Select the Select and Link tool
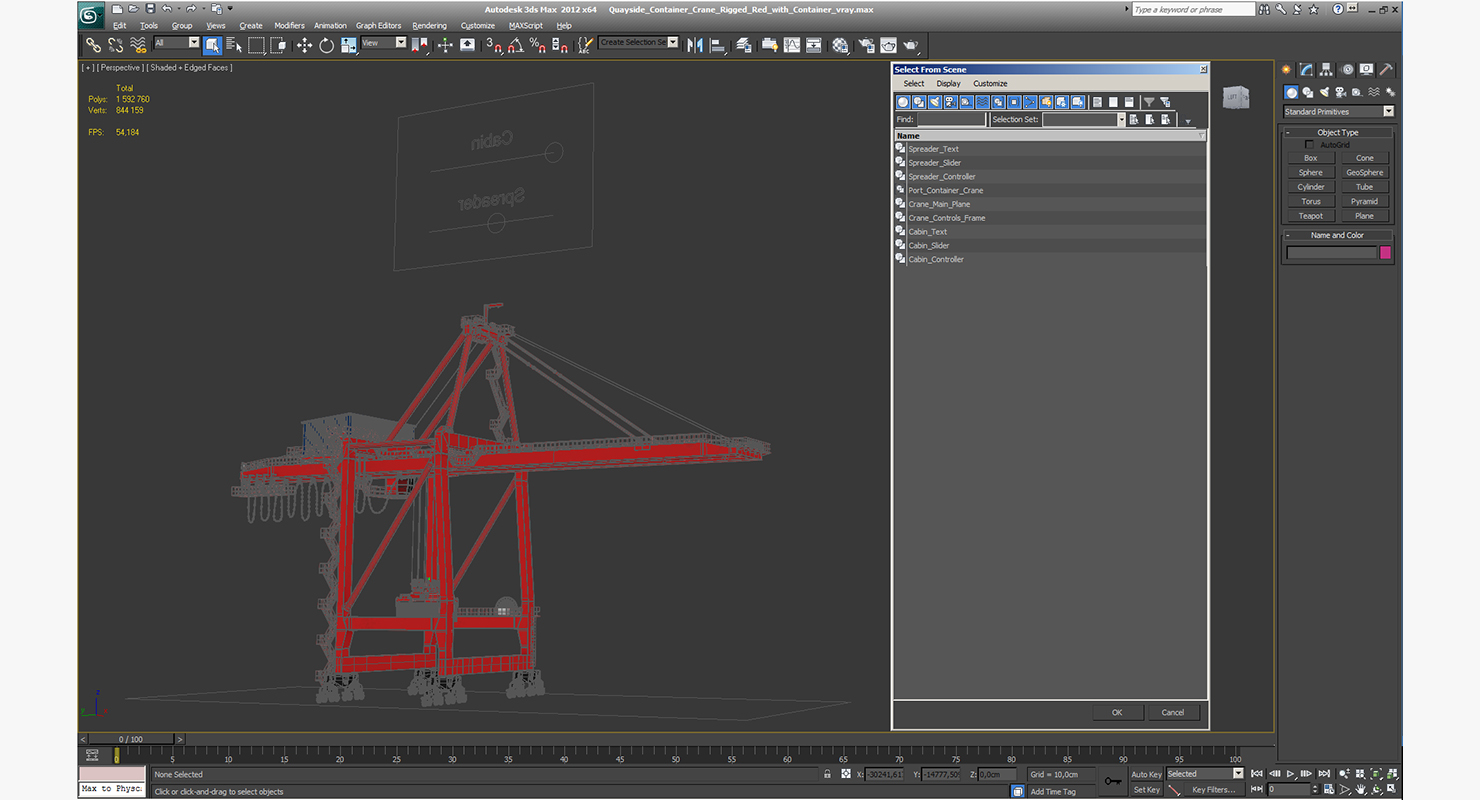This screenshot has width=1480, height=800. point(93,45)
